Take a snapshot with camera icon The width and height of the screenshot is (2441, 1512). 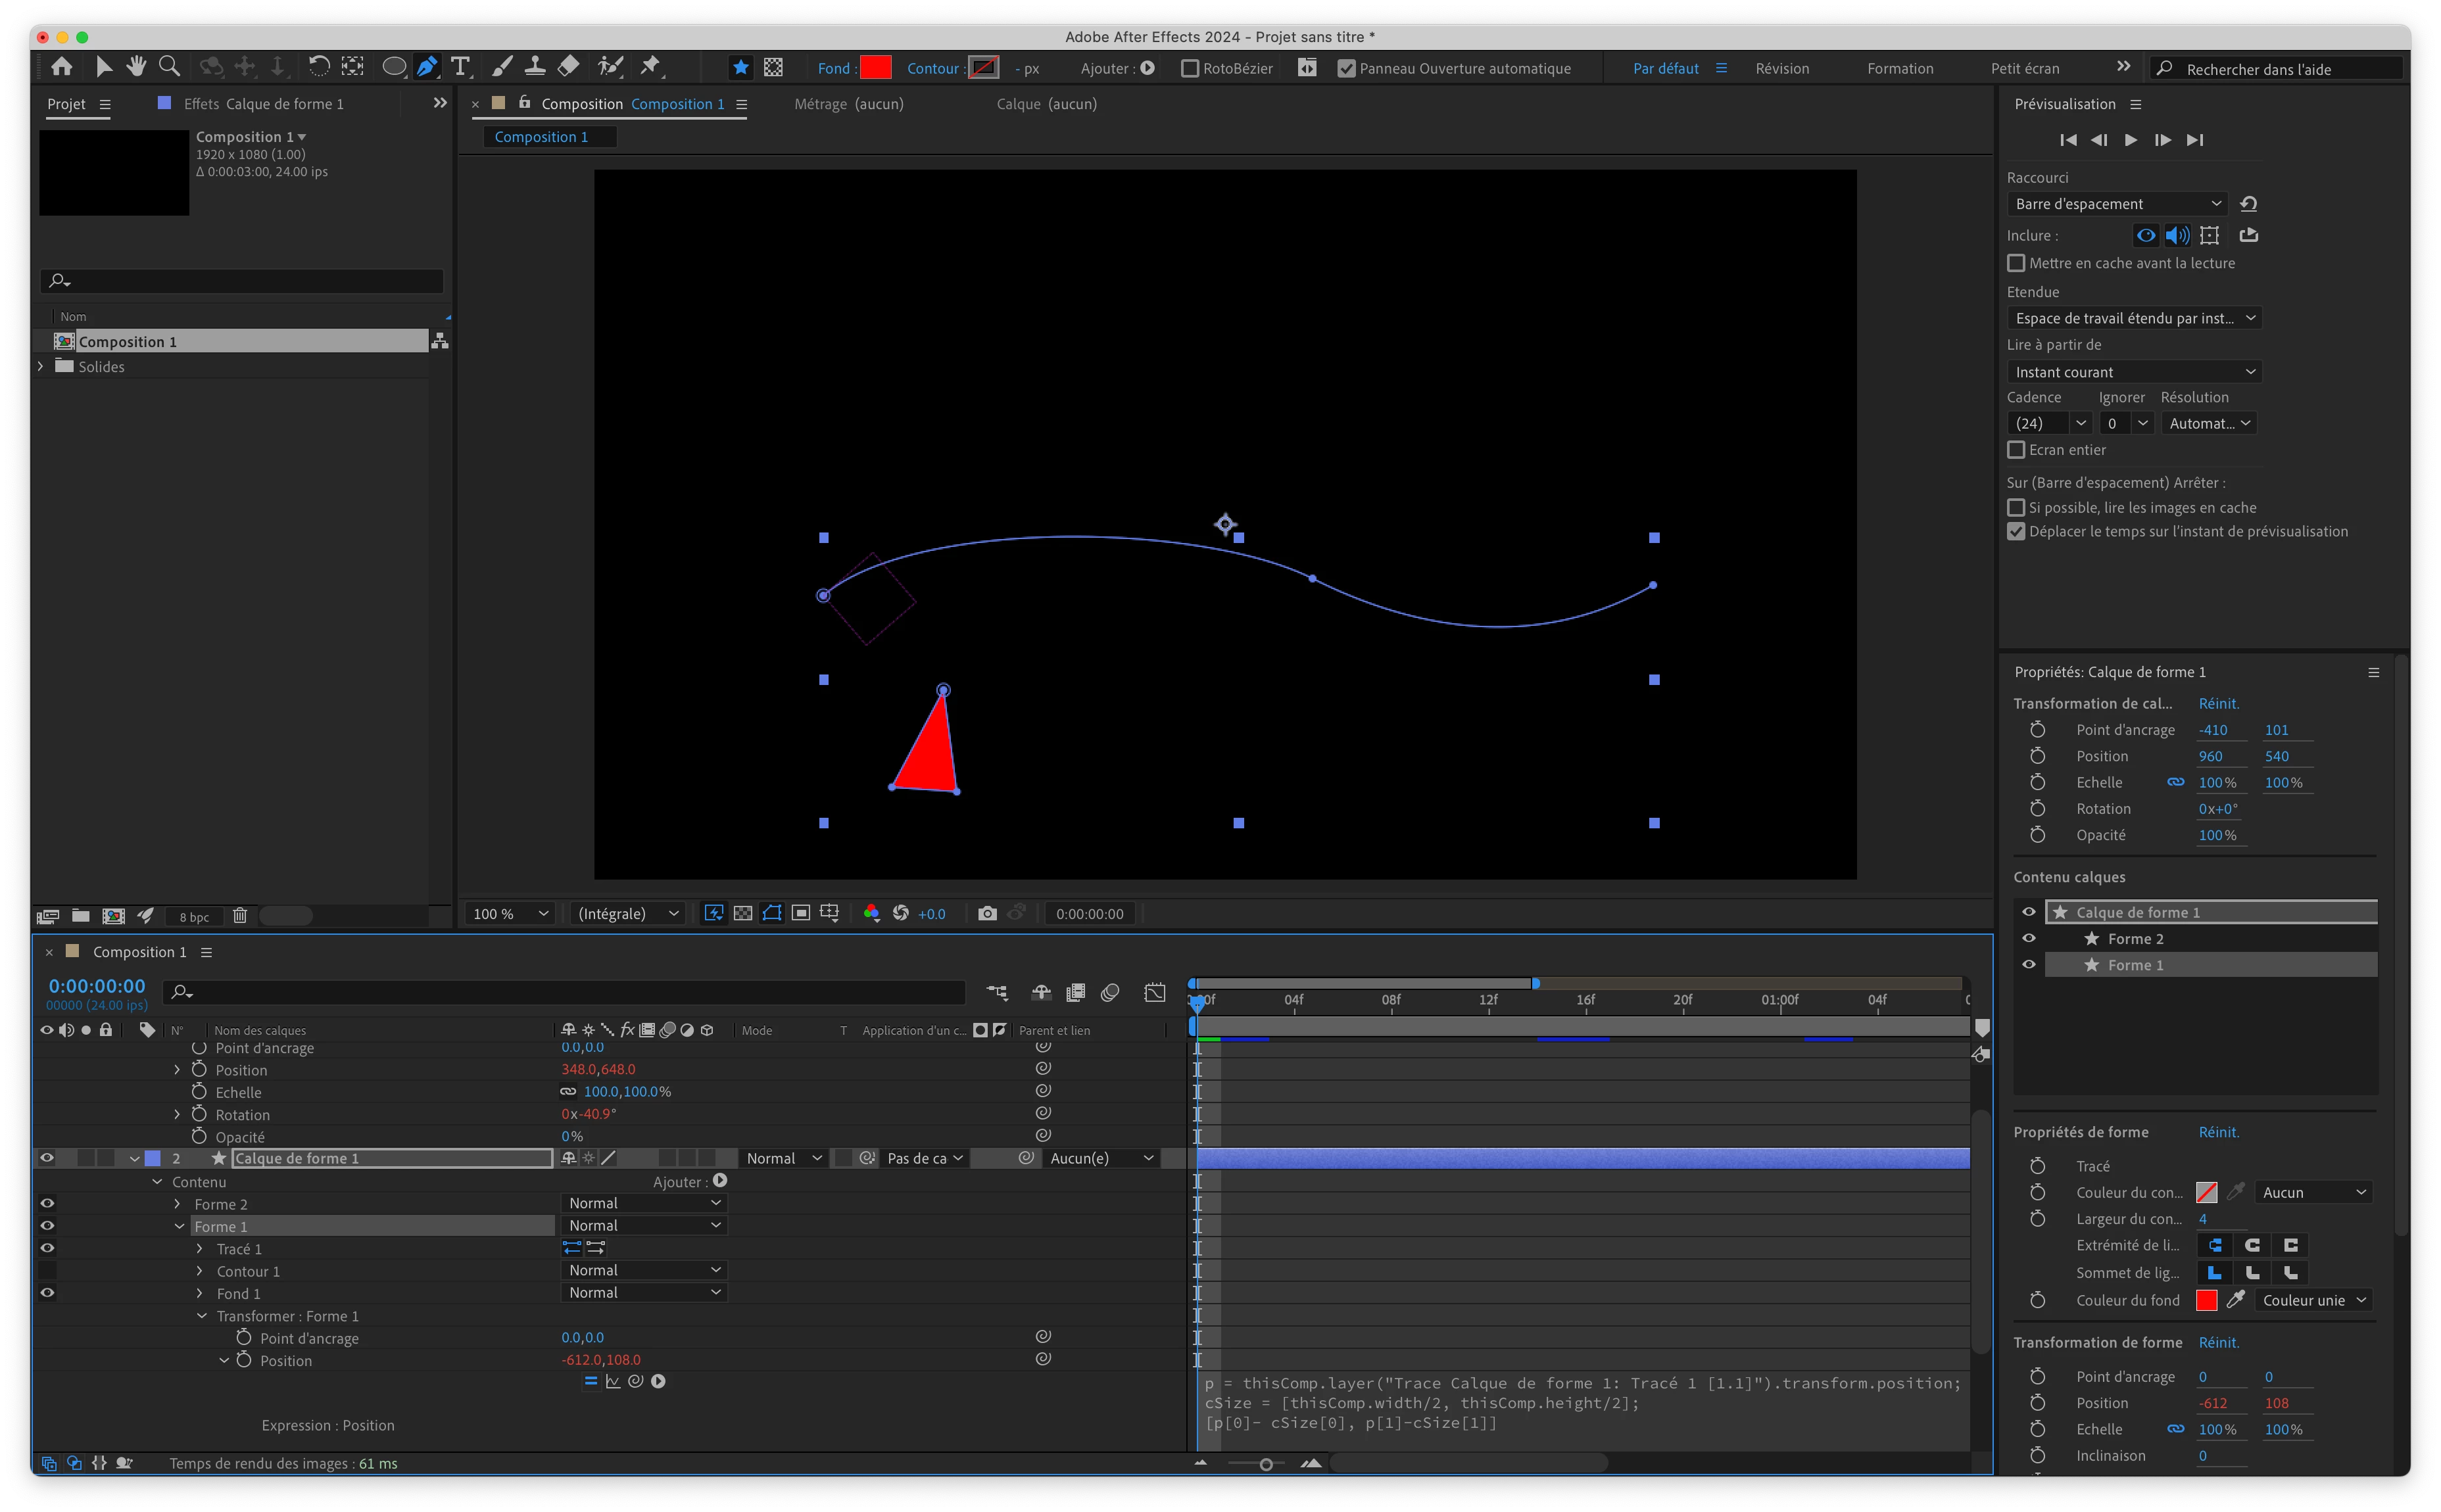(987, 913)
